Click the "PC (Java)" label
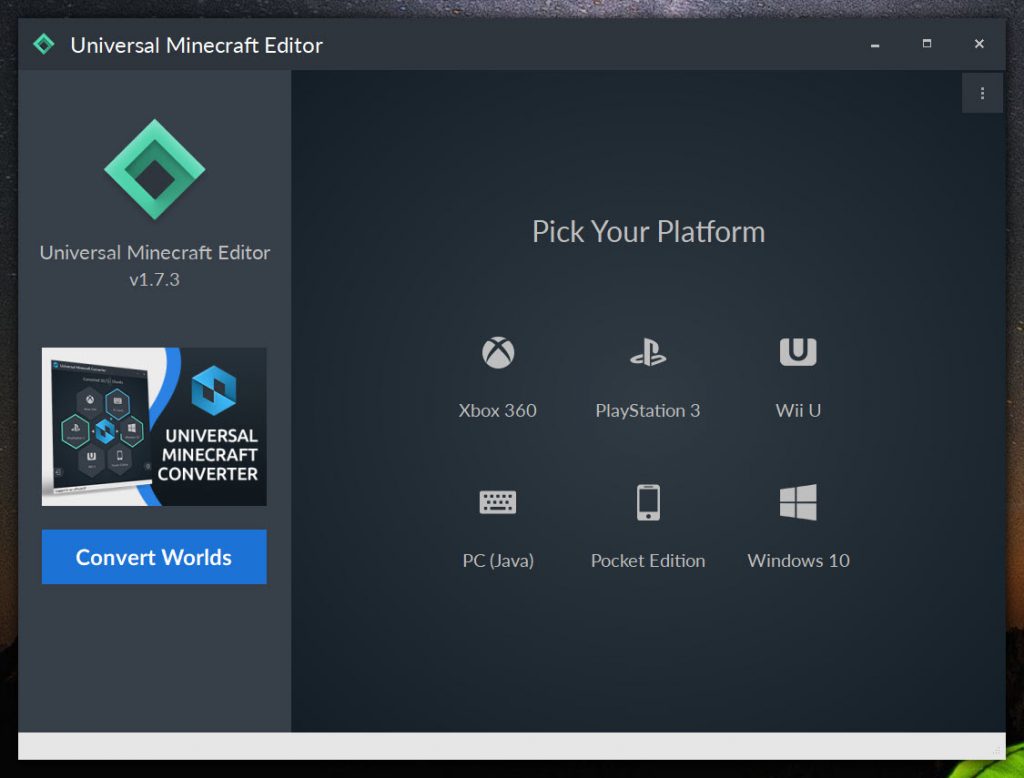Viewport: 1024px width, 778px height. coord(498,560)
